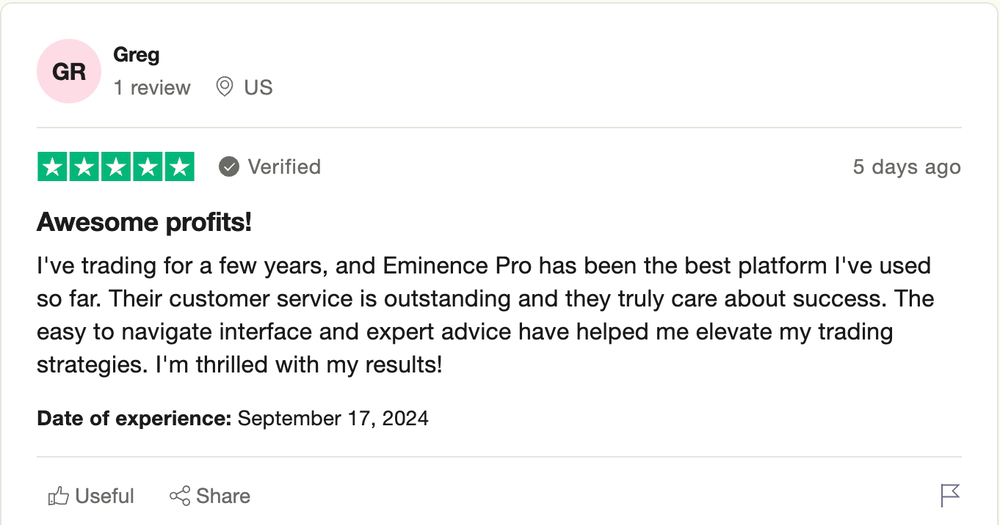
Task: Select the second green rating star
Action: [84, 167]
